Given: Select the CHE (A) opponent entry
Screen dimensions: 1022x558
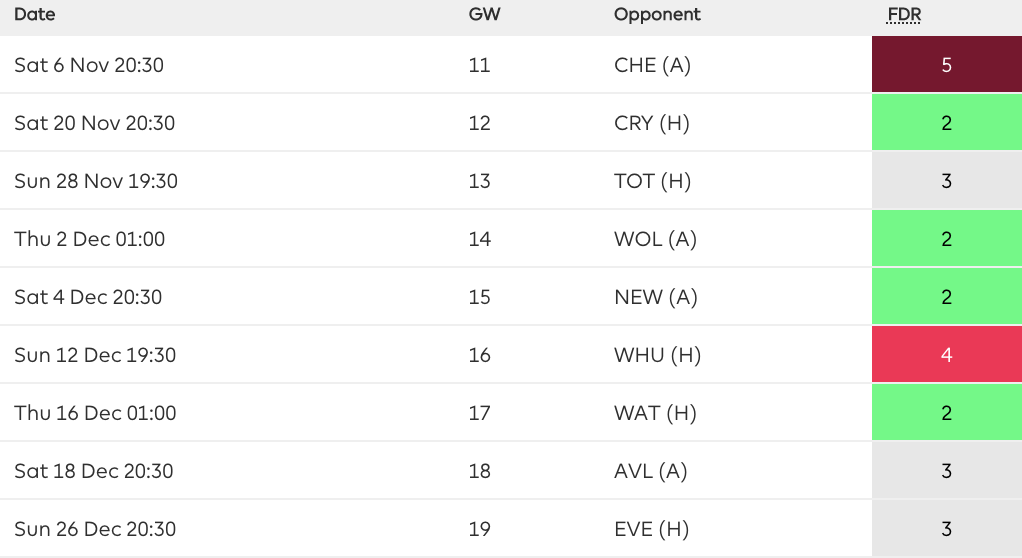Looking at the screenshot, I should (652, 65).
